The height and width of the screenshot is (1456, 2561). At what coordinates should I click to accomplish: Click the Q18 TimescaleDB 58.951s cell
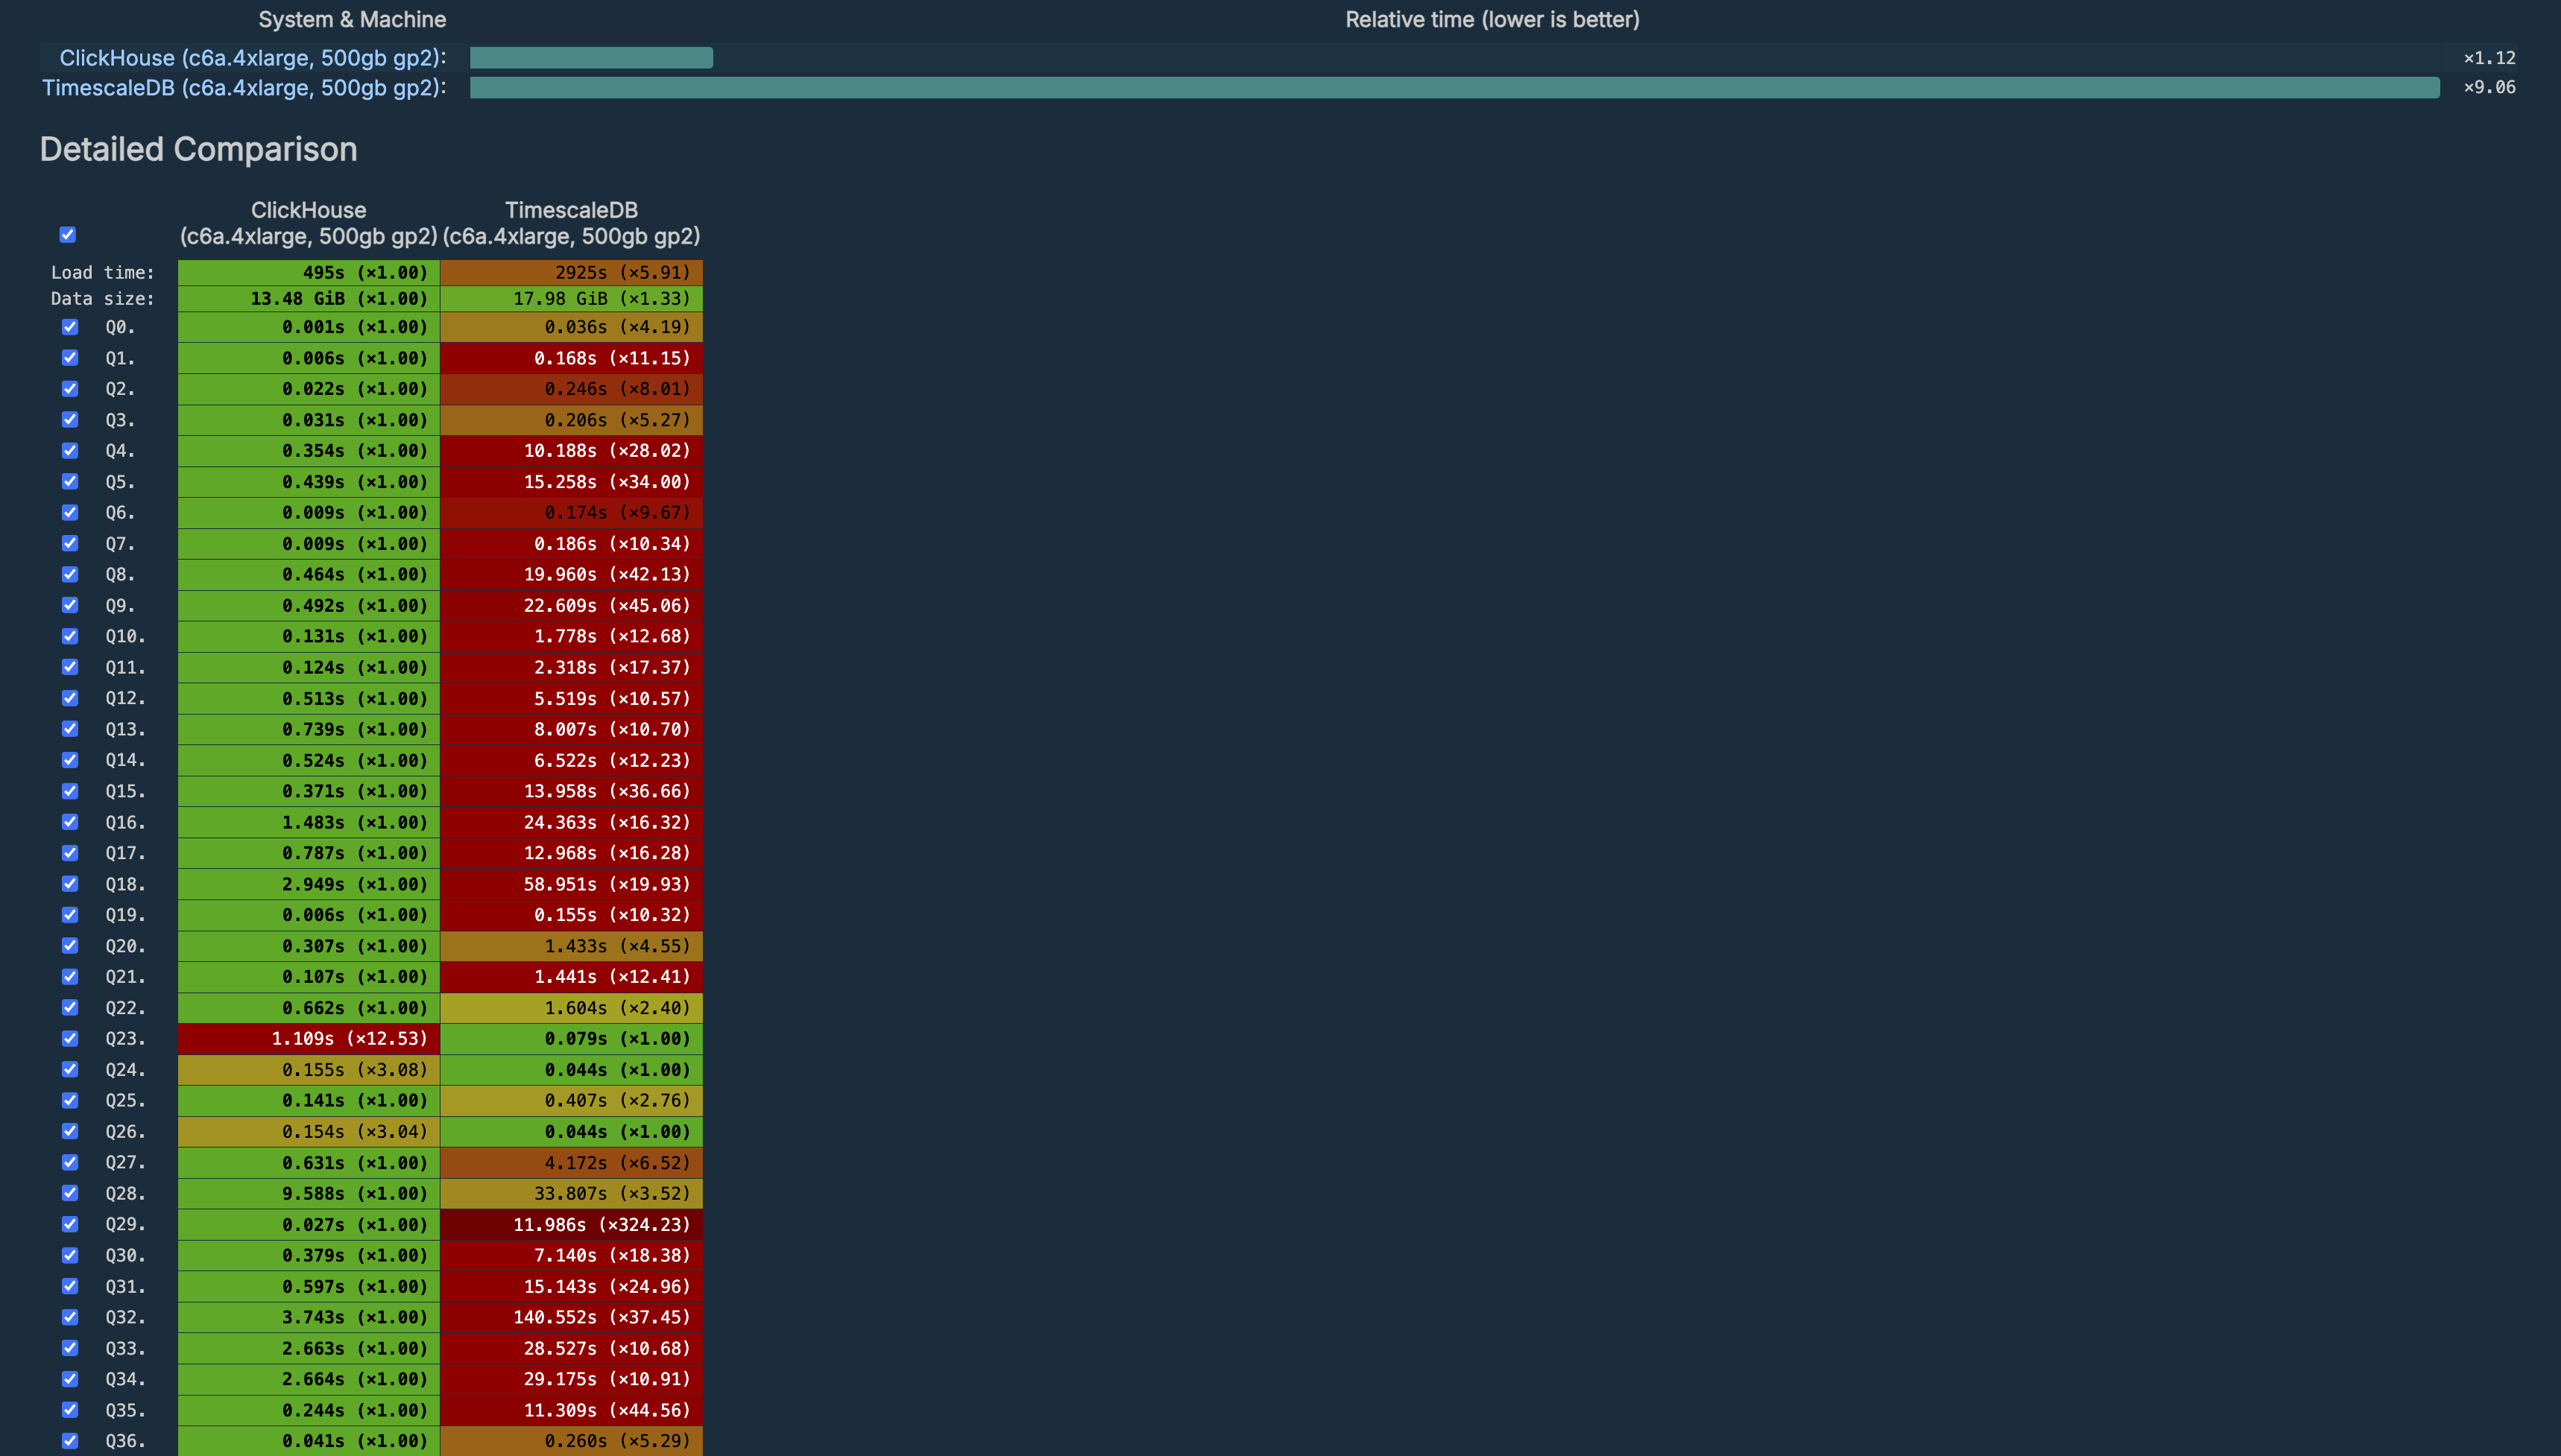click(571, 884)
